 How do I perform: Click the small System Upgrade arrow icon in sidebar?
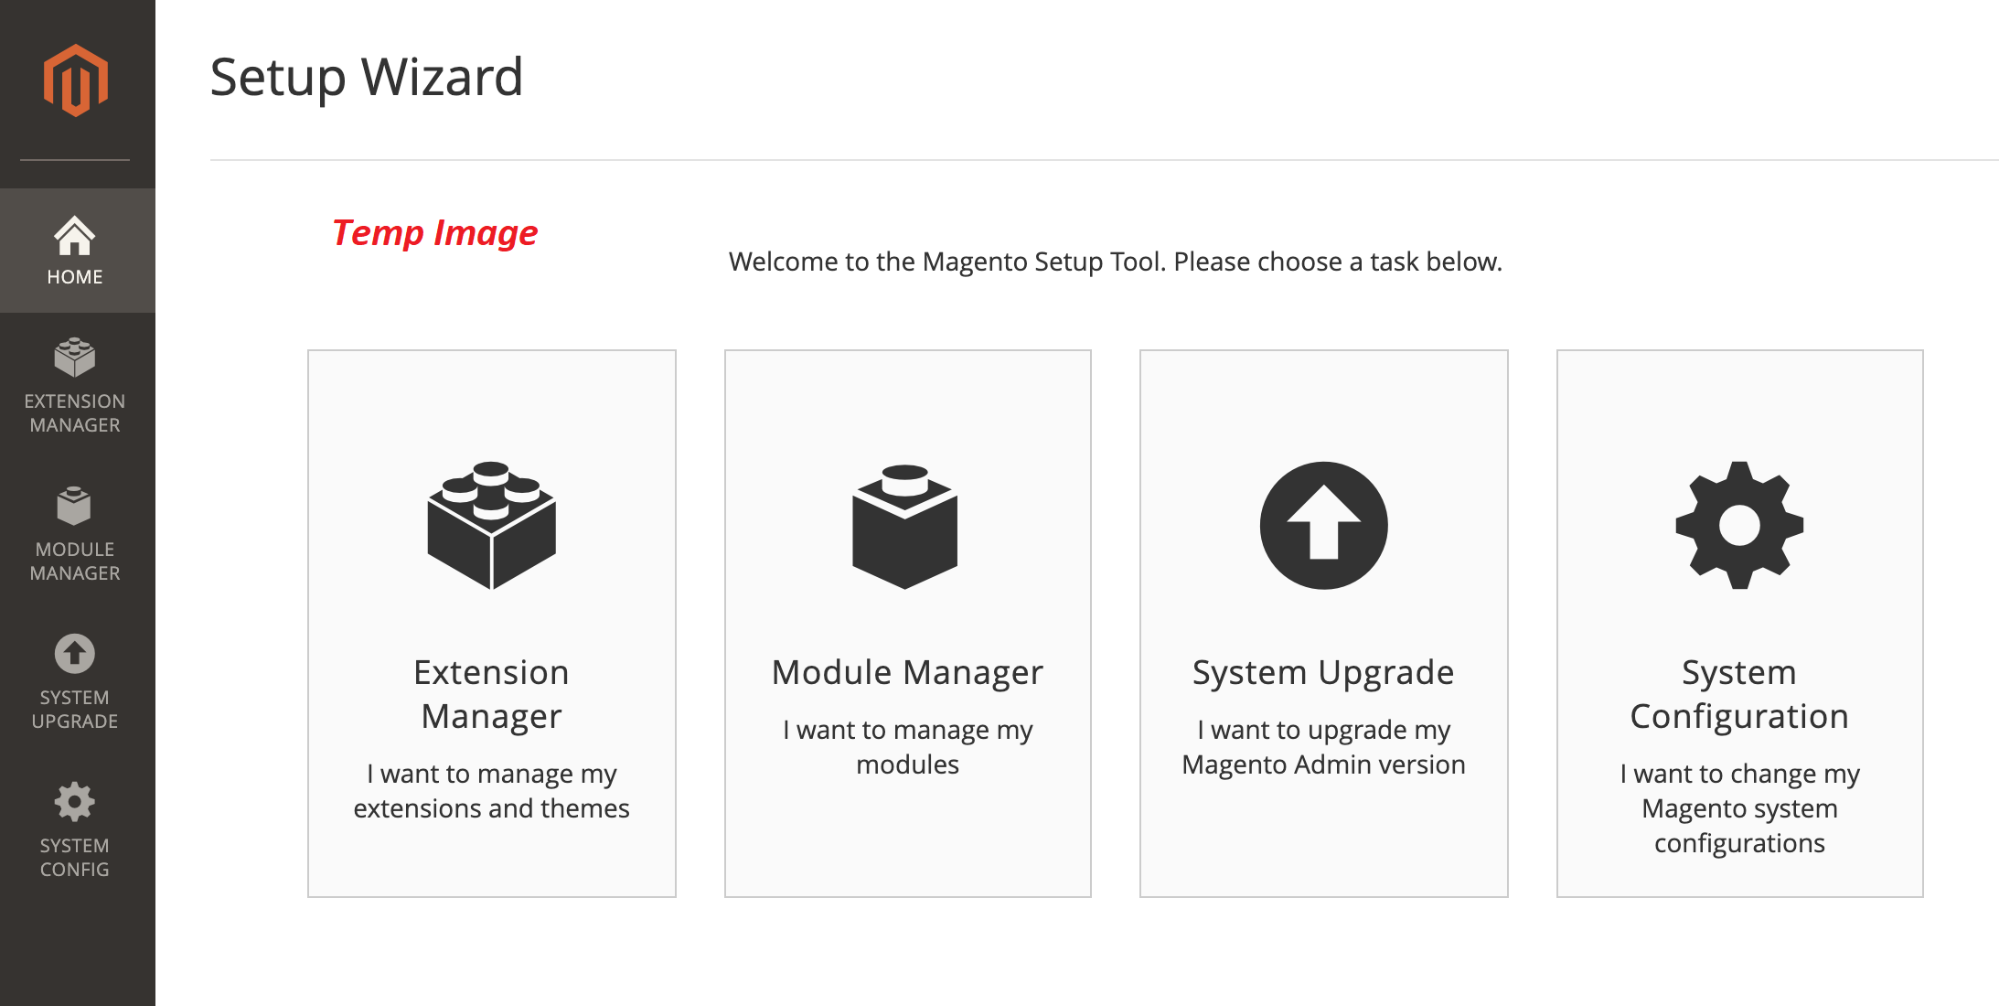pos(75,654)
